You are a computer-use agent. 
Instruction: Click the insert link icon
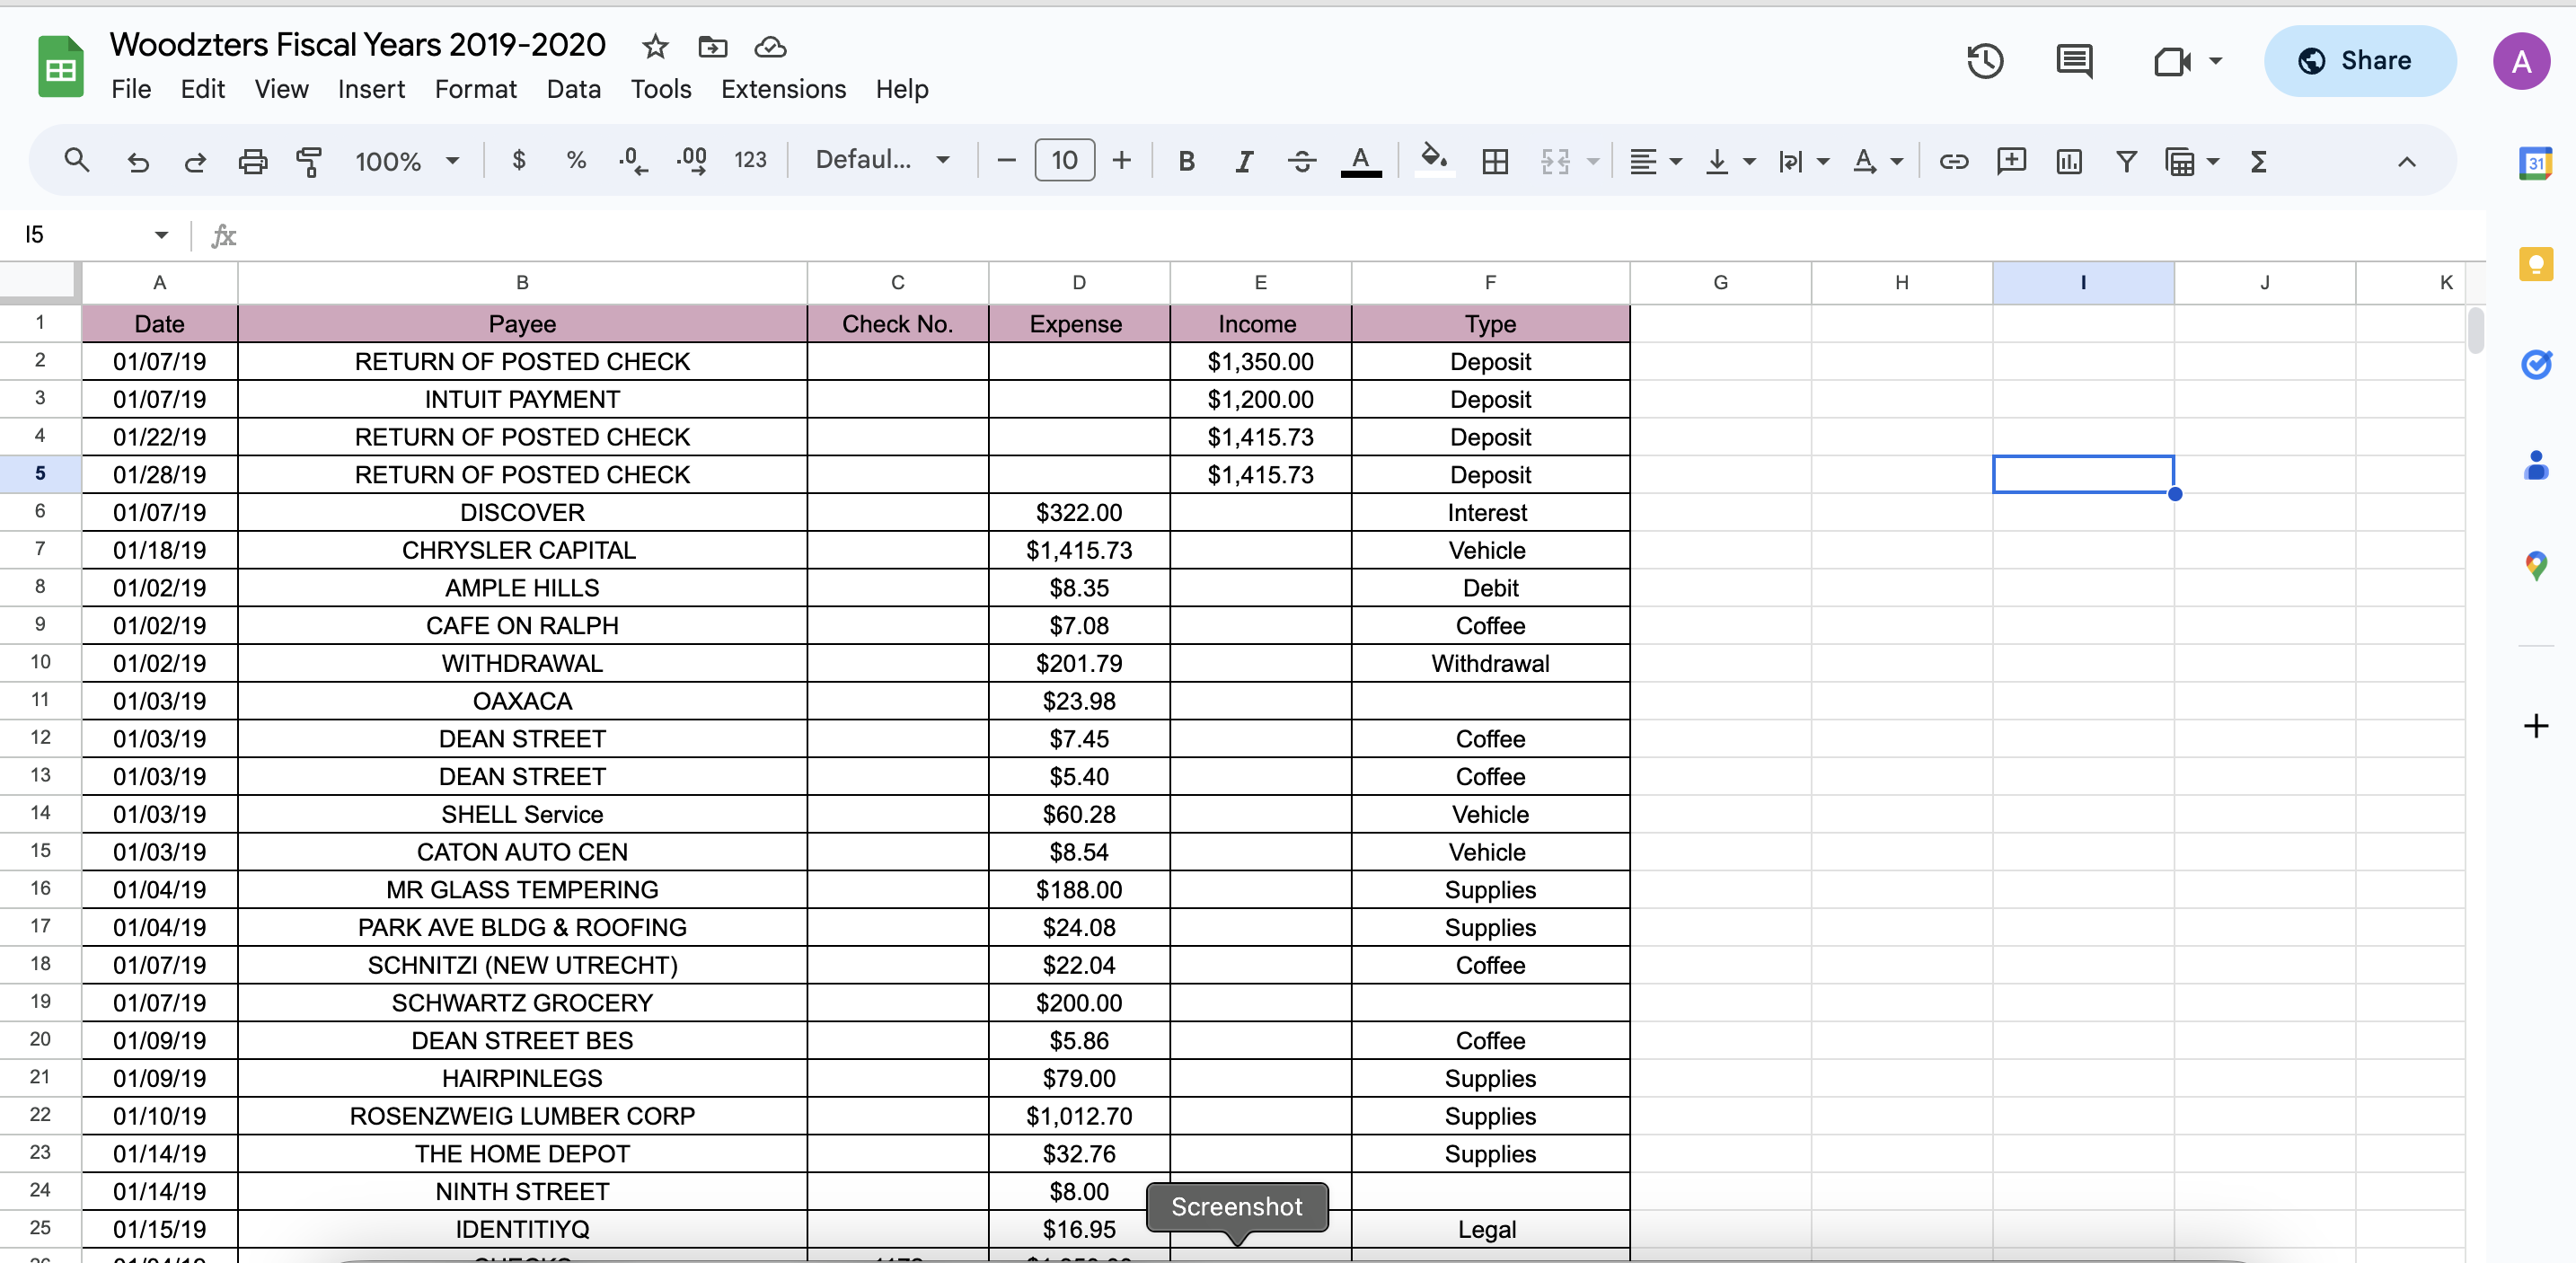point(1953,161)
